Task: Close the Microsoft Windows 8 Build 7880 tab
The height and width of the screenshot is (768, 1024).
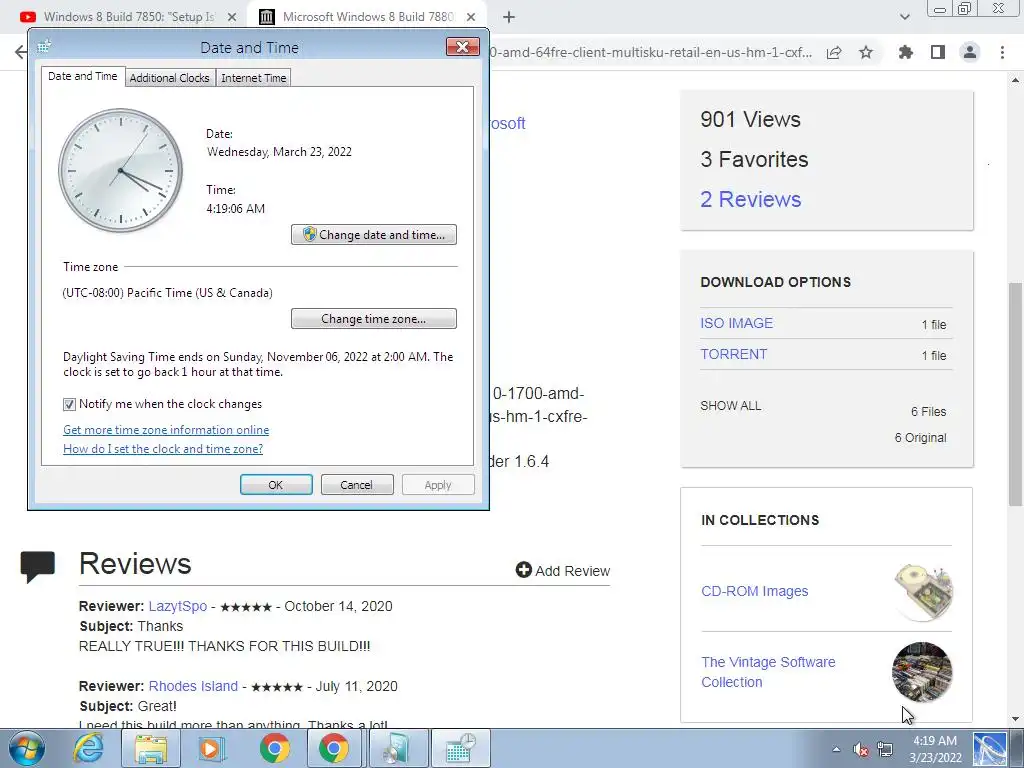Action: point(471,17)
